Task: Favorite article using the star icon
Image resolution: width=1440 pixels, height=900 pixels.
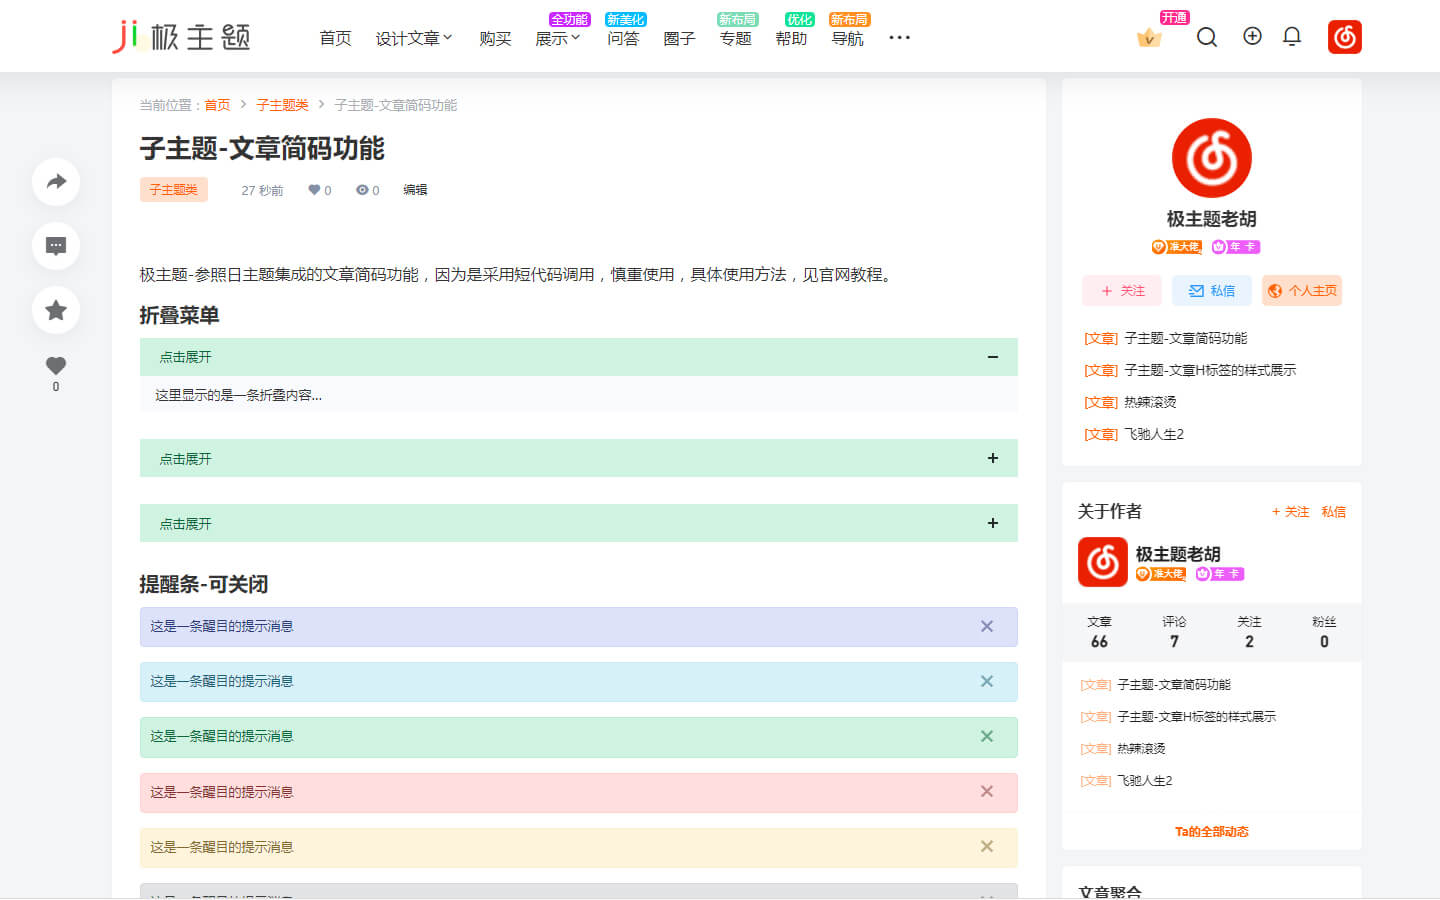Action: point(56,310)
